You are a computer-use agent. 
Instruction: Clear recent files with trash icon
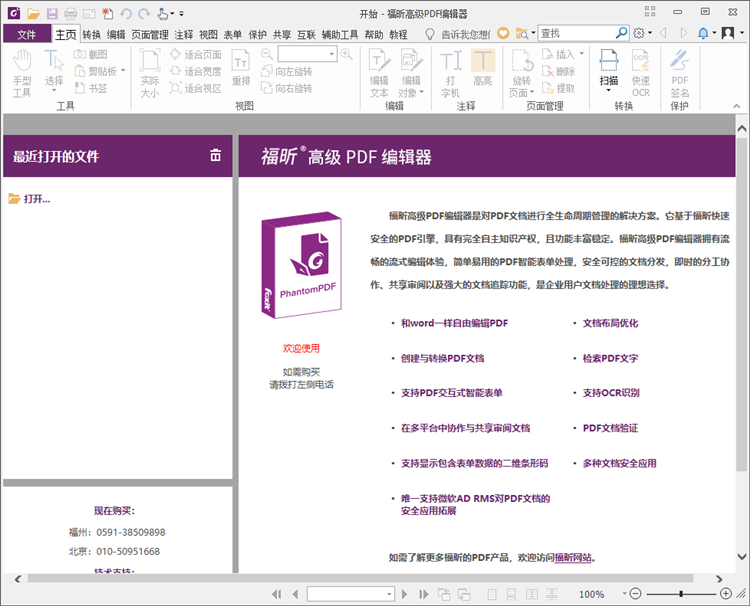click(215, 155)
